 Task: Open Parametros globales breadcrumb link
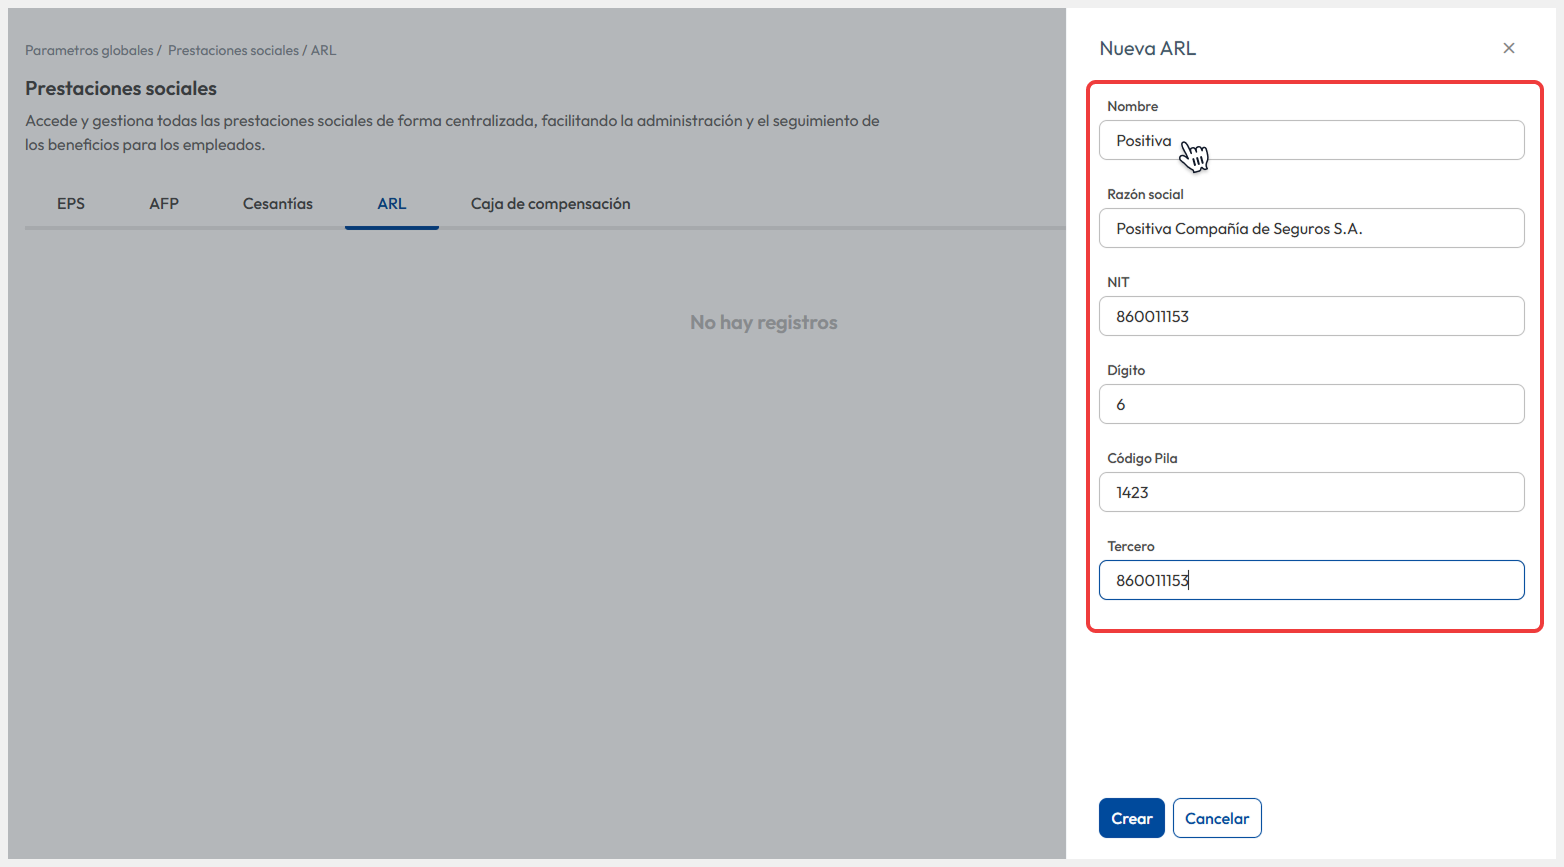point(89,50)
